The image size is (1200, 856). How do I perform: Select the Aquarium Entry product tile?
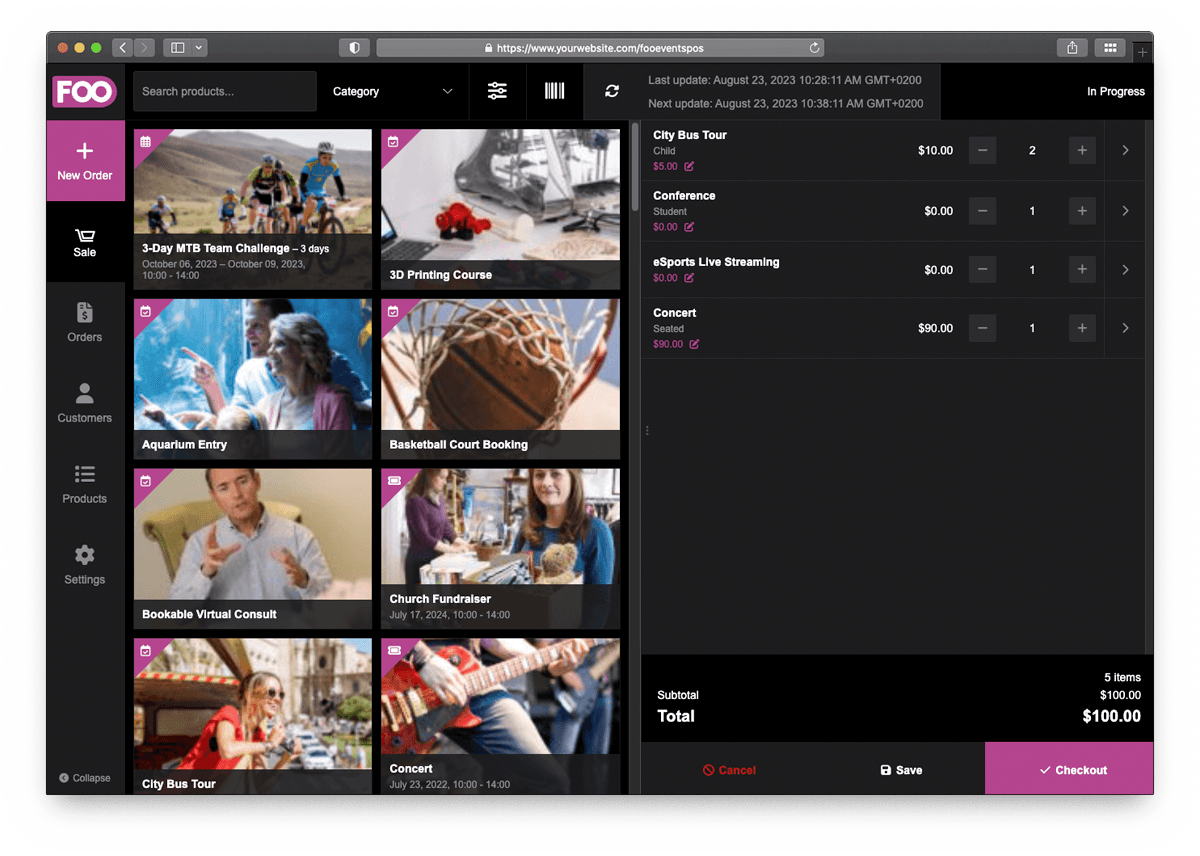pyautogui.click(x=252, y=379)
